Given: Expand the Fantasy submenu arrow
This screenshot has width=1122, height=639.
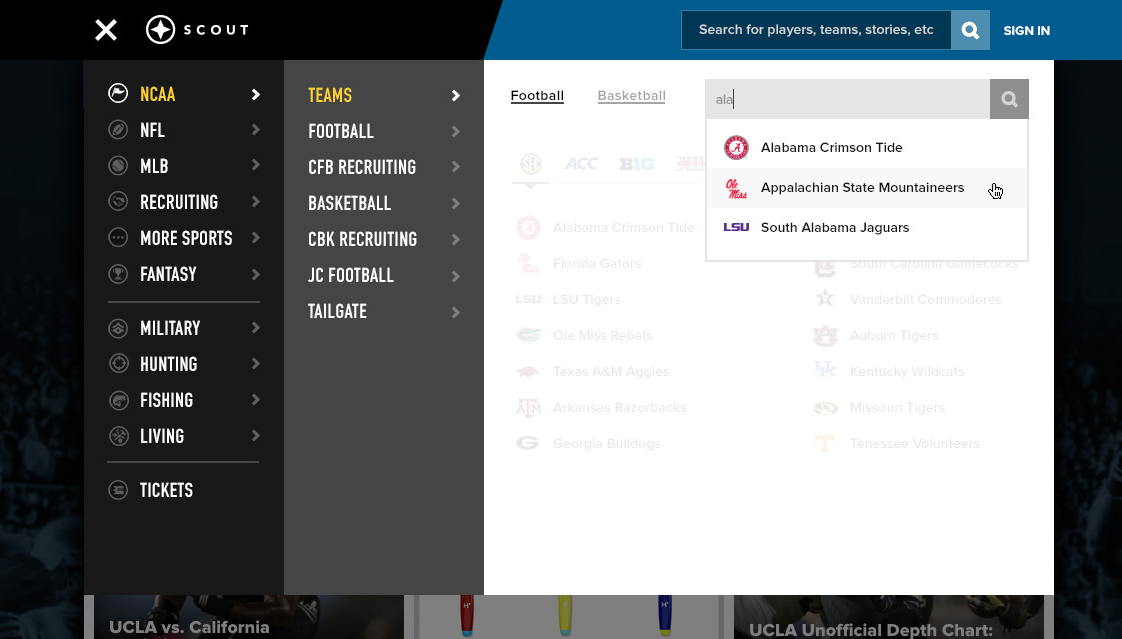Looking at the screenshot, I should 255,274.
